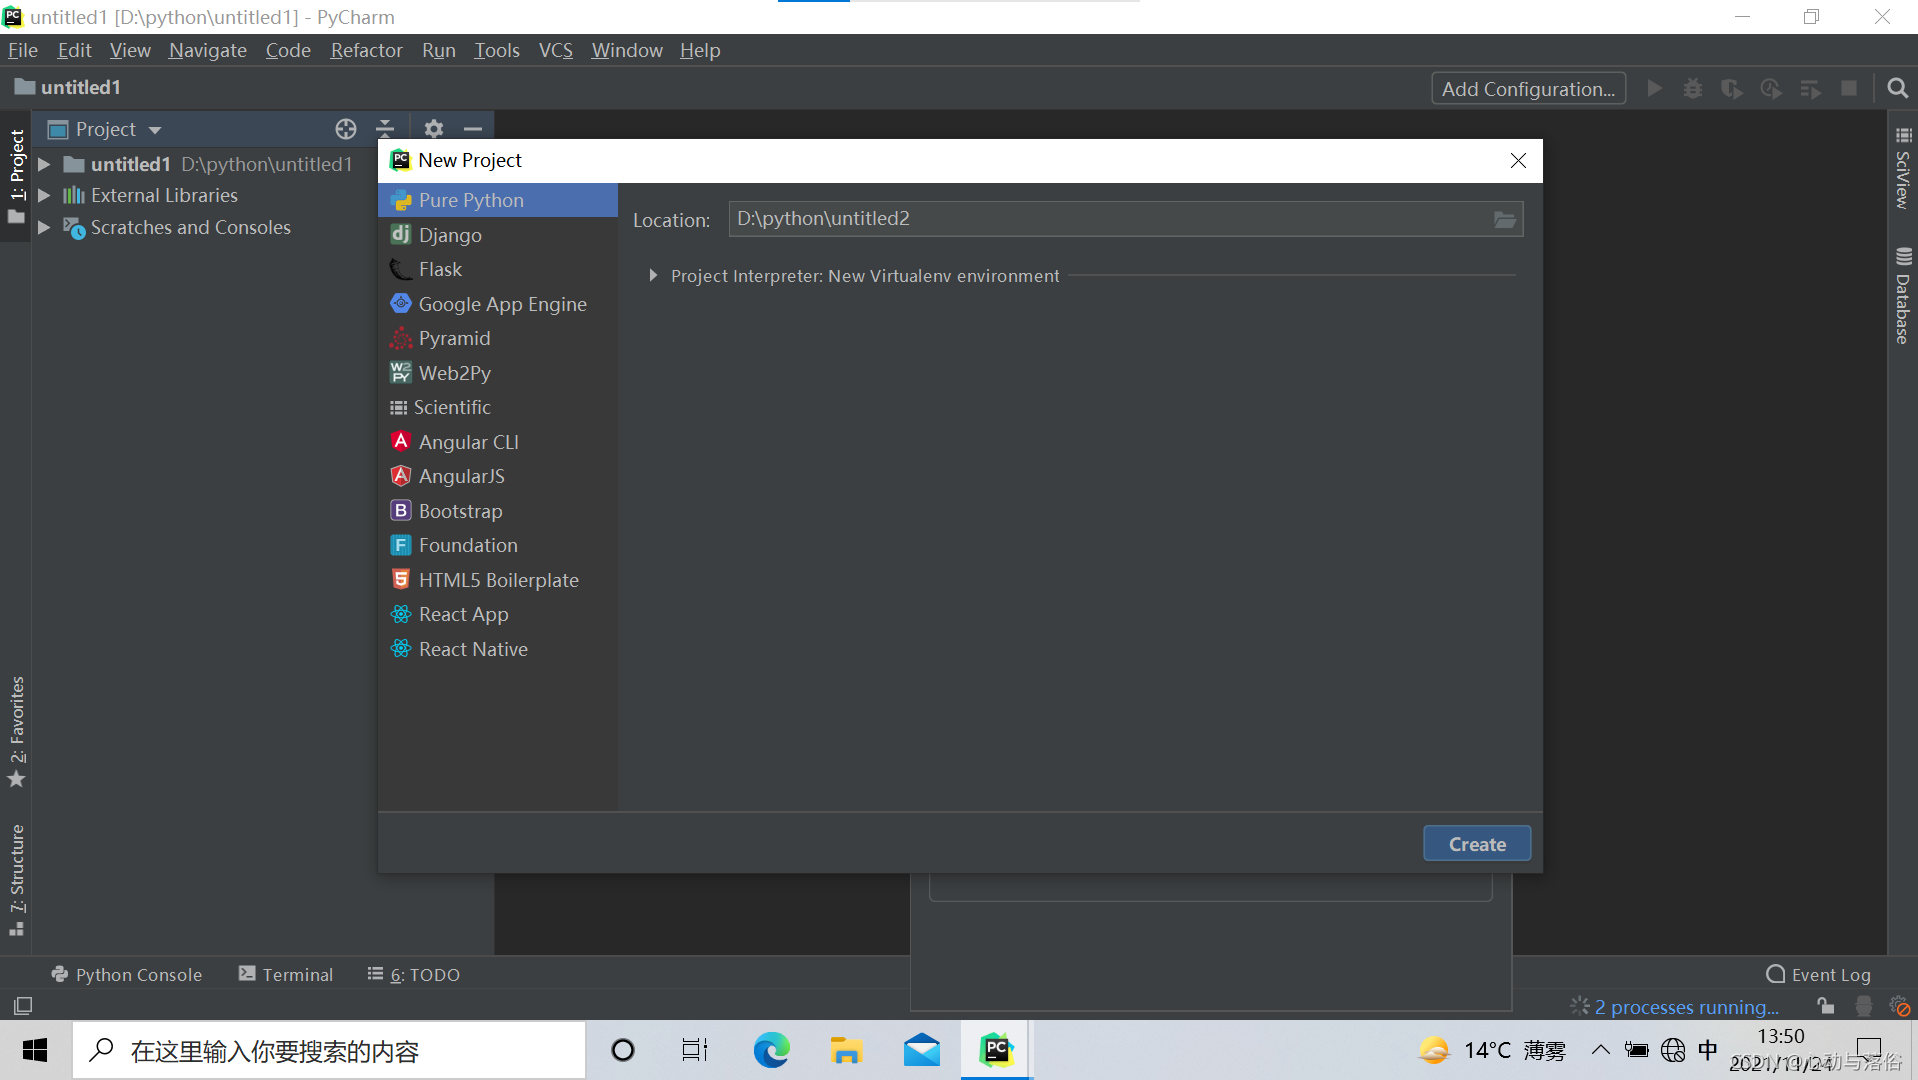
Task: Select Scientific project type
Action: tap(497, 407)
